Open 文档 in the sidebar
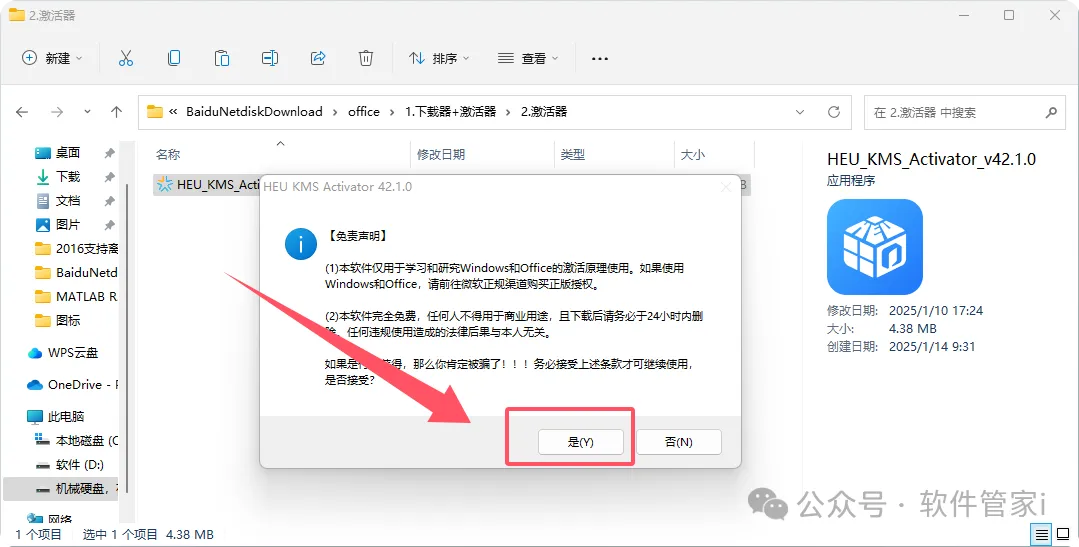1079x547 pixels. pyautogui.click(x=67, y=201)
